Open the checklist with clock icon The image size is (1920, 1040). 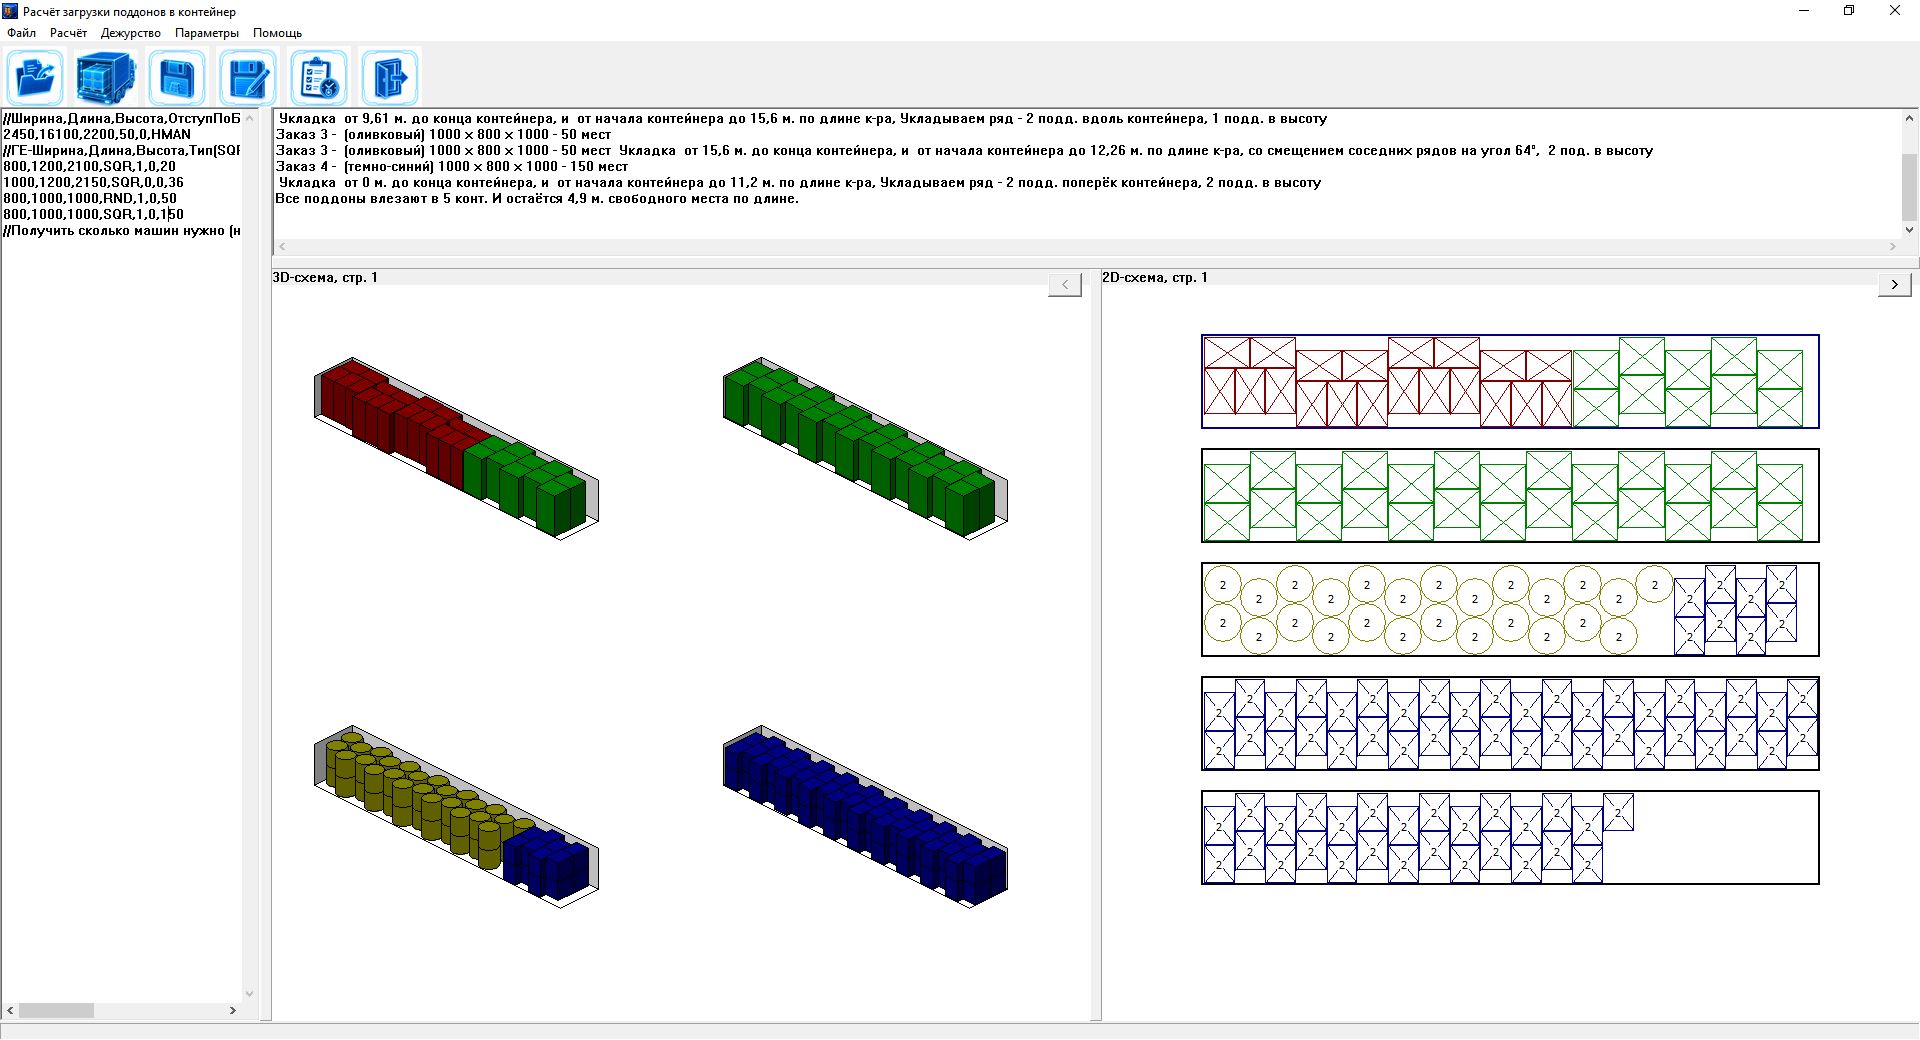pos(319,78)
